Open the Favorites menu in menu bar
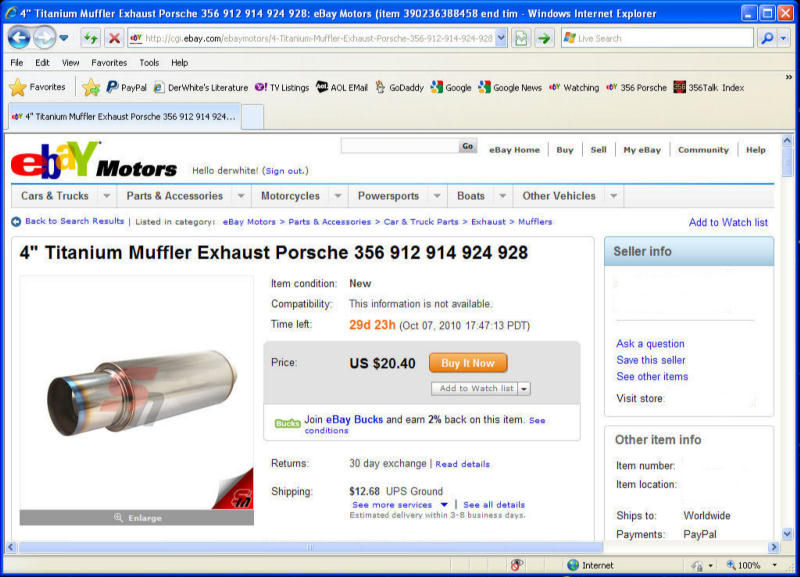 [109, 63]
